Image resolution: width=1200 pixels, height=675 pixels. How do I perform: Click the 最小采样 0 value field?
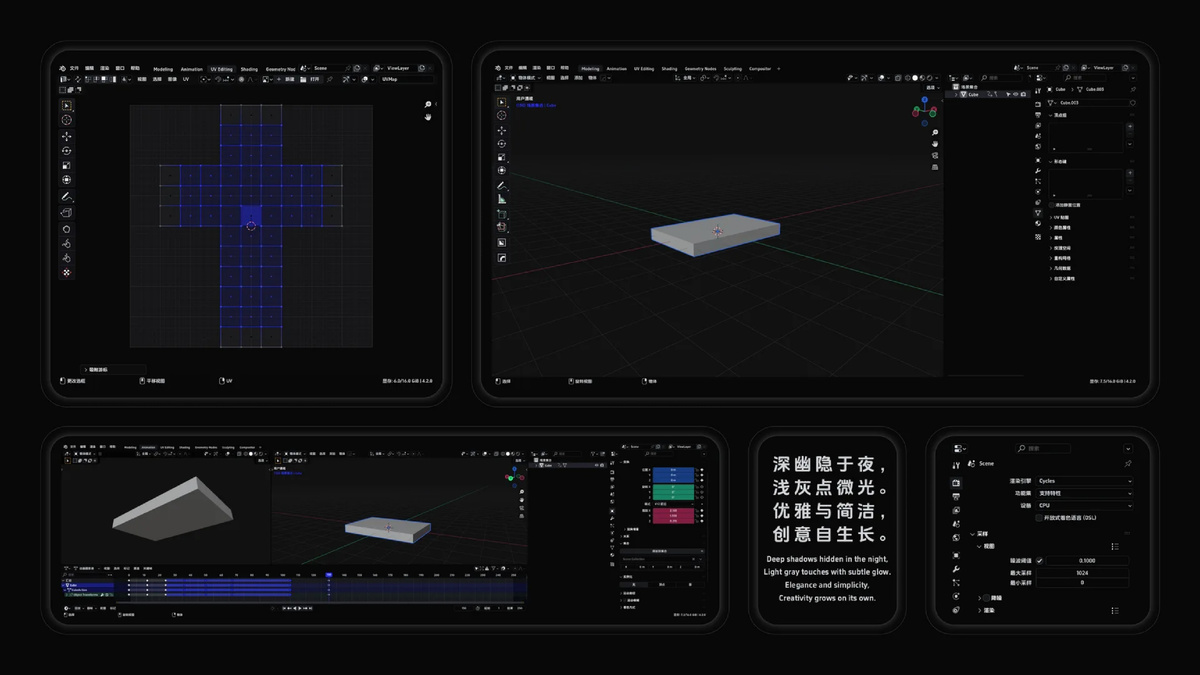pyautogui.click(x=1082, y=582)
